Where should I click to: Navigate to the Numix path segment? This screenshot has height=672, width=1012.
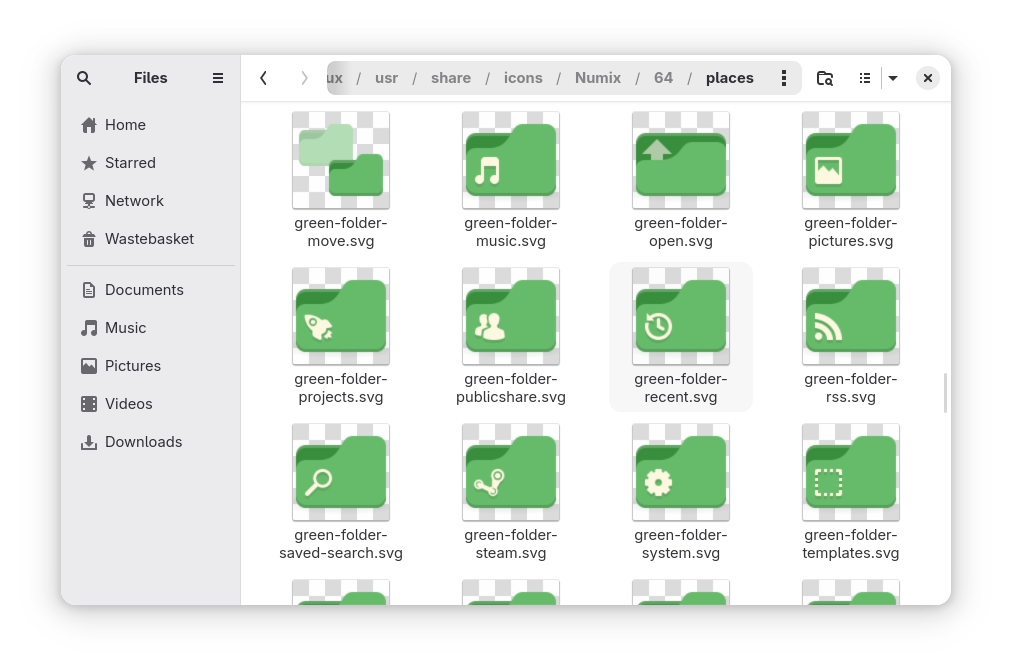click(x=598, y=78)
